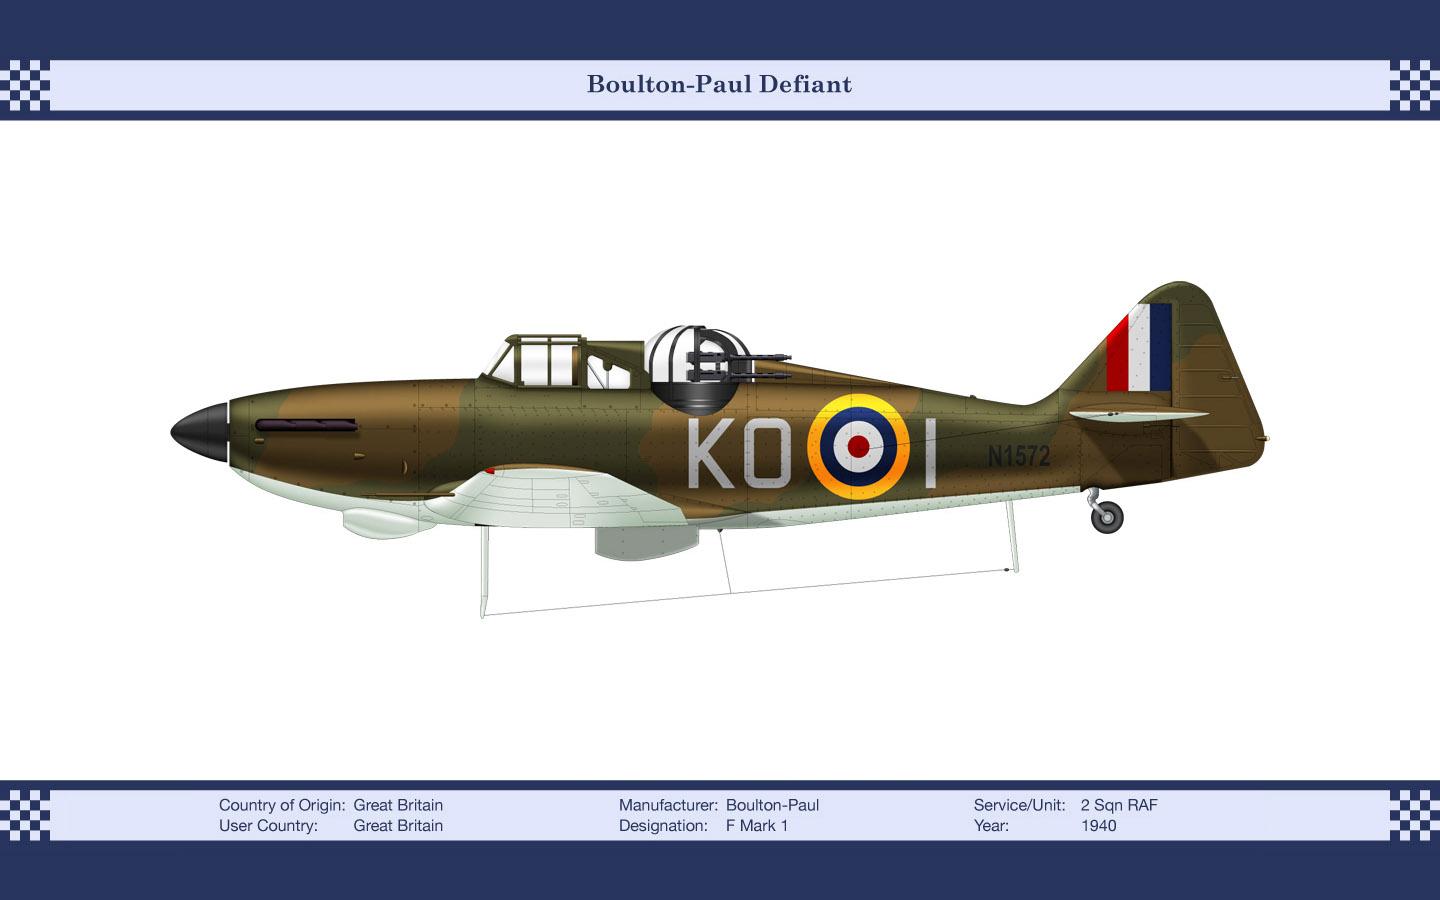1440x900 pixels.
Task: Click the letter K squadron code
Action: click(x=712, y=454)
